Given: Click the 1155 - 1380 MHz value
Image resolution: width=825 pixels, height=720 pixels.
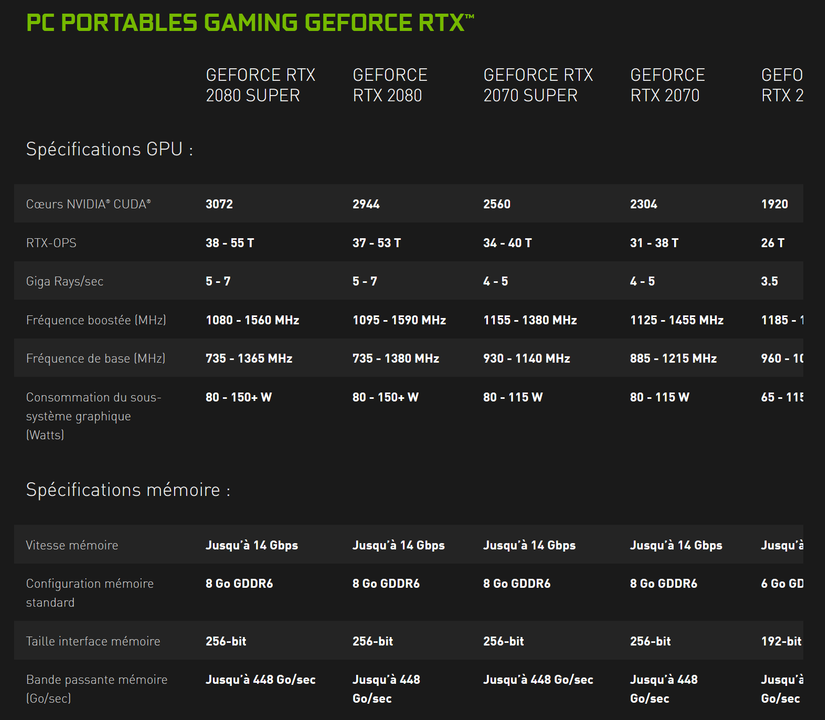Looking at the screenshot, I should [530, 320].
